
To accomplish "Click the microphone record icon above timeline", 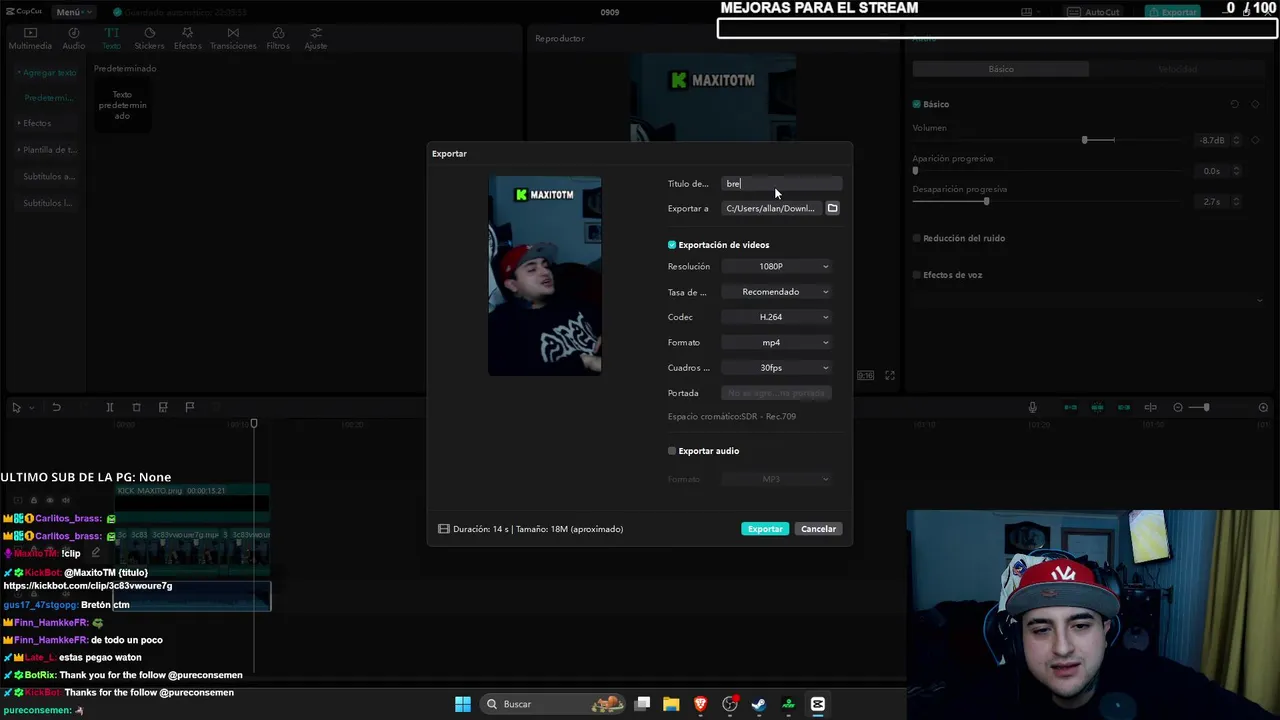I will (x=1033, y=407).
